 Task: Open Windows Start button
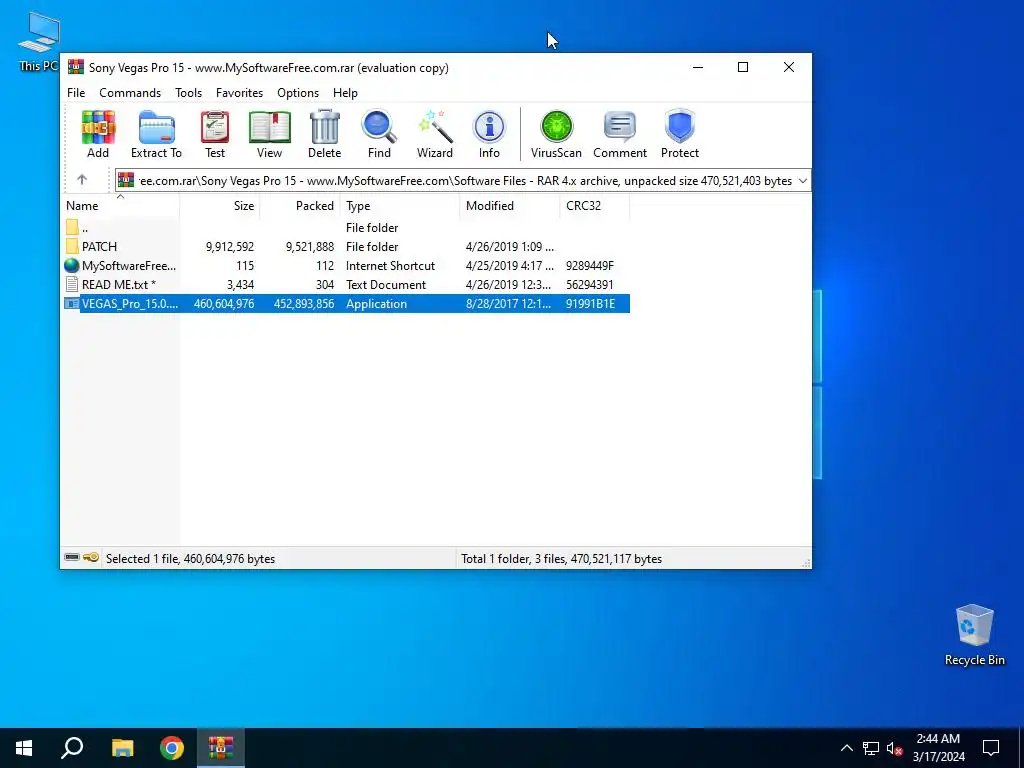pos(24,748)
